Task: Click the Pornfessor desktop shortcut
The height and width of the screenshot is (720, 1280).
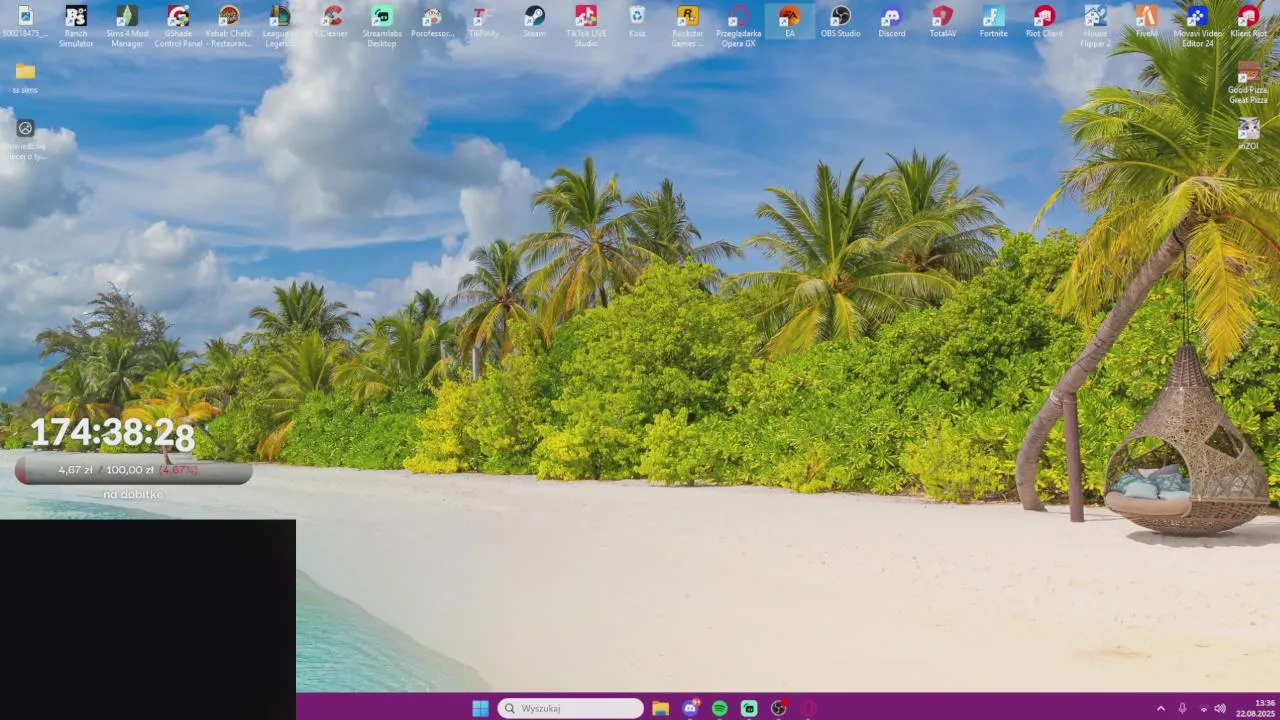Action: [433, 22]
